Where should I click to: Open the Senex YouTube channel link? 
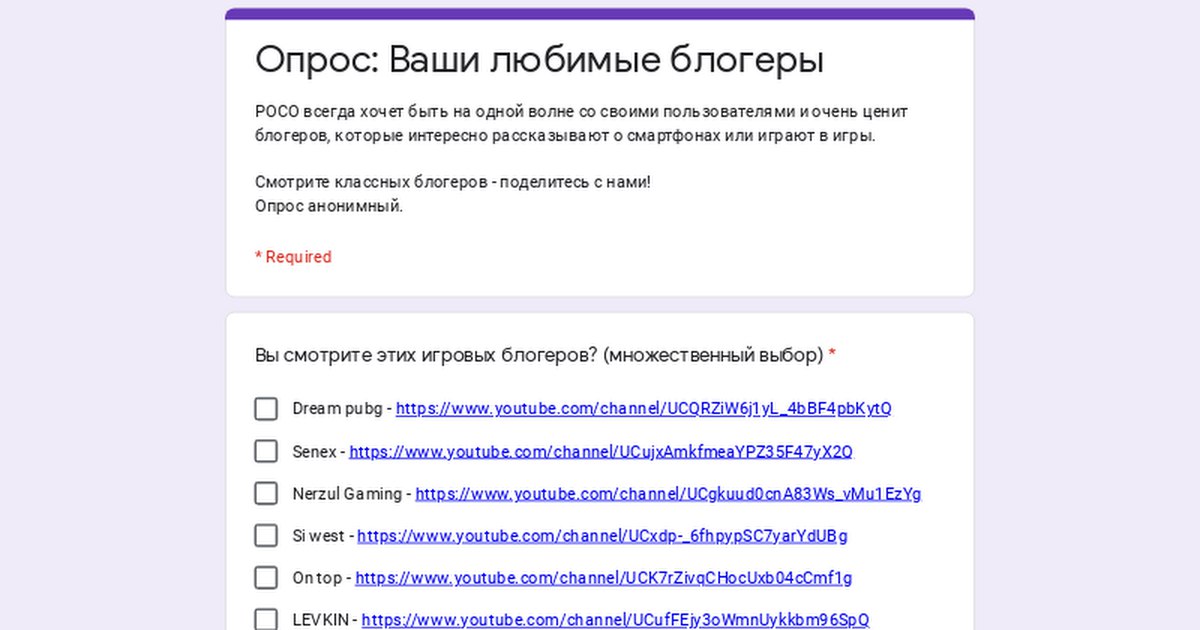tap(601, 451)
